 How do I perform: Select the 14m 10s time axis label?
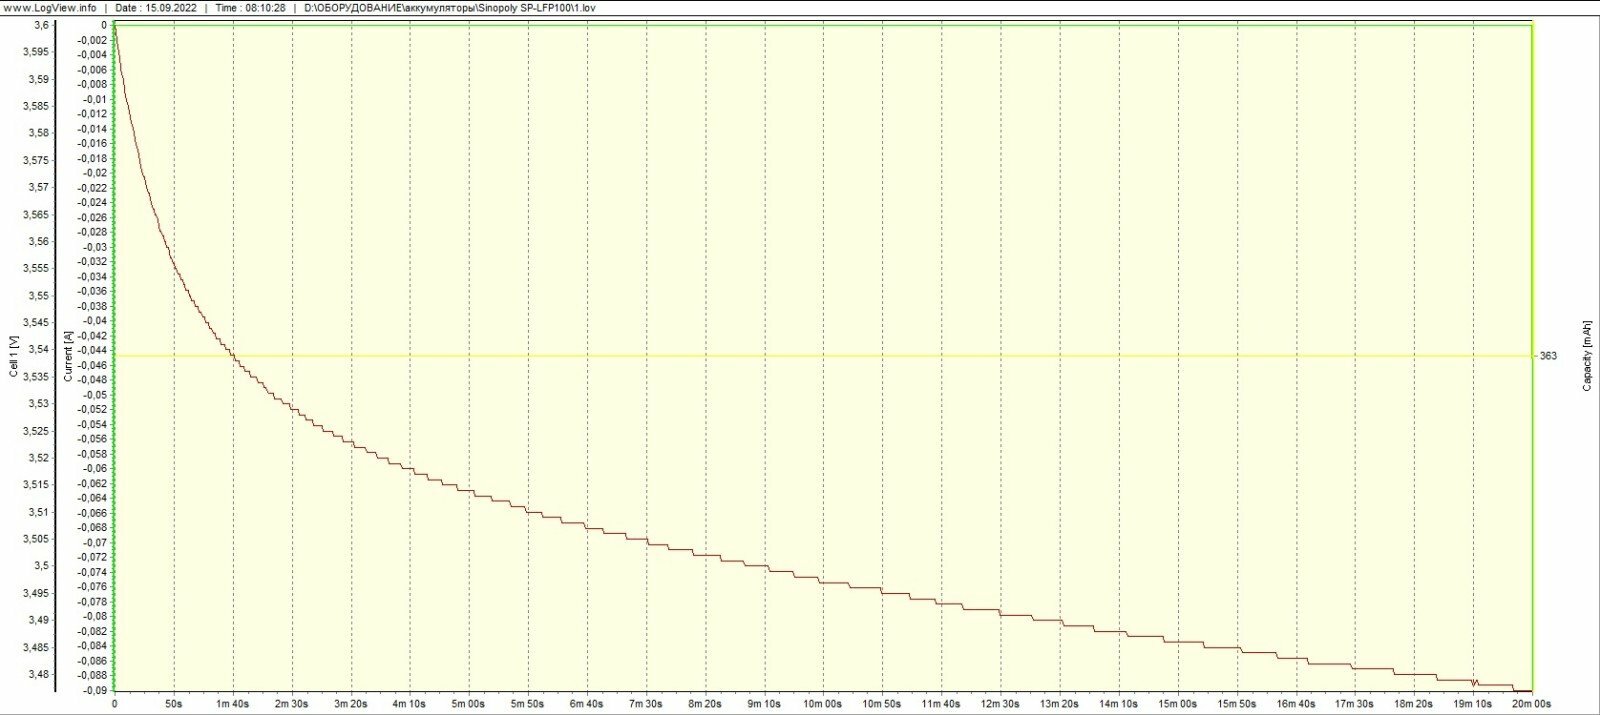(x=1119, y=704)
